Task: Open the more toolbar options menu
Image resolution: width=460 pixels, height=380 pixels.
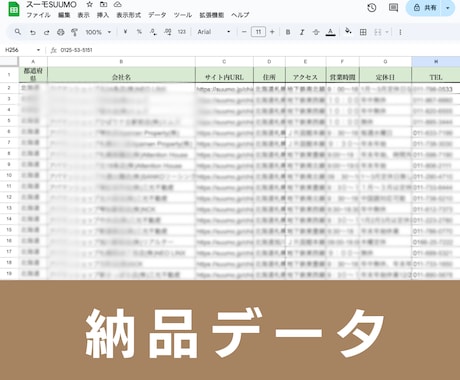Action: tap(400, 32)
